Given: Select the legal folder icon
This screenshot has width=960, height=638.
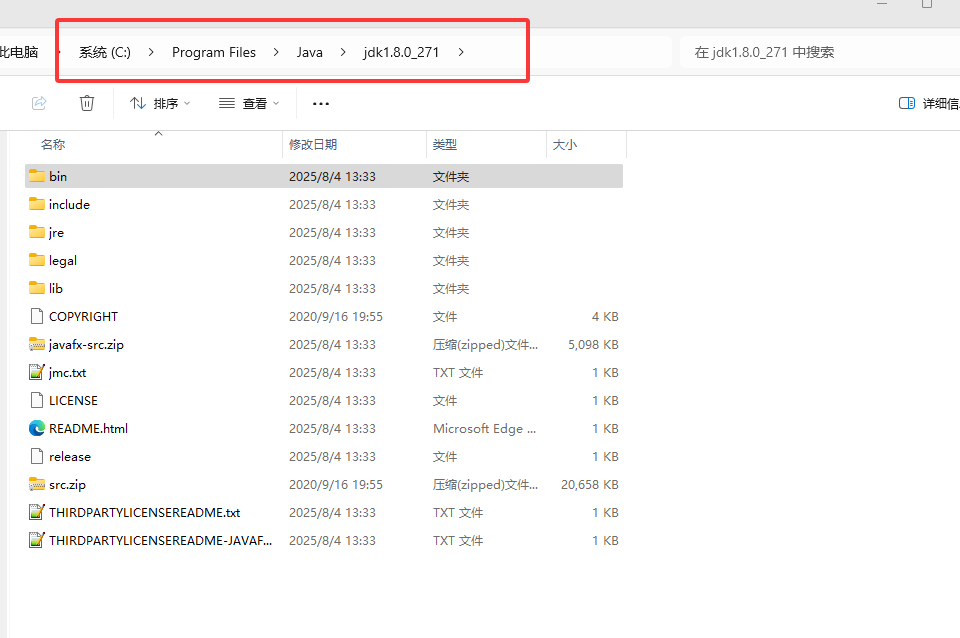Looking at the screenshot, I should tap(37, 260).
